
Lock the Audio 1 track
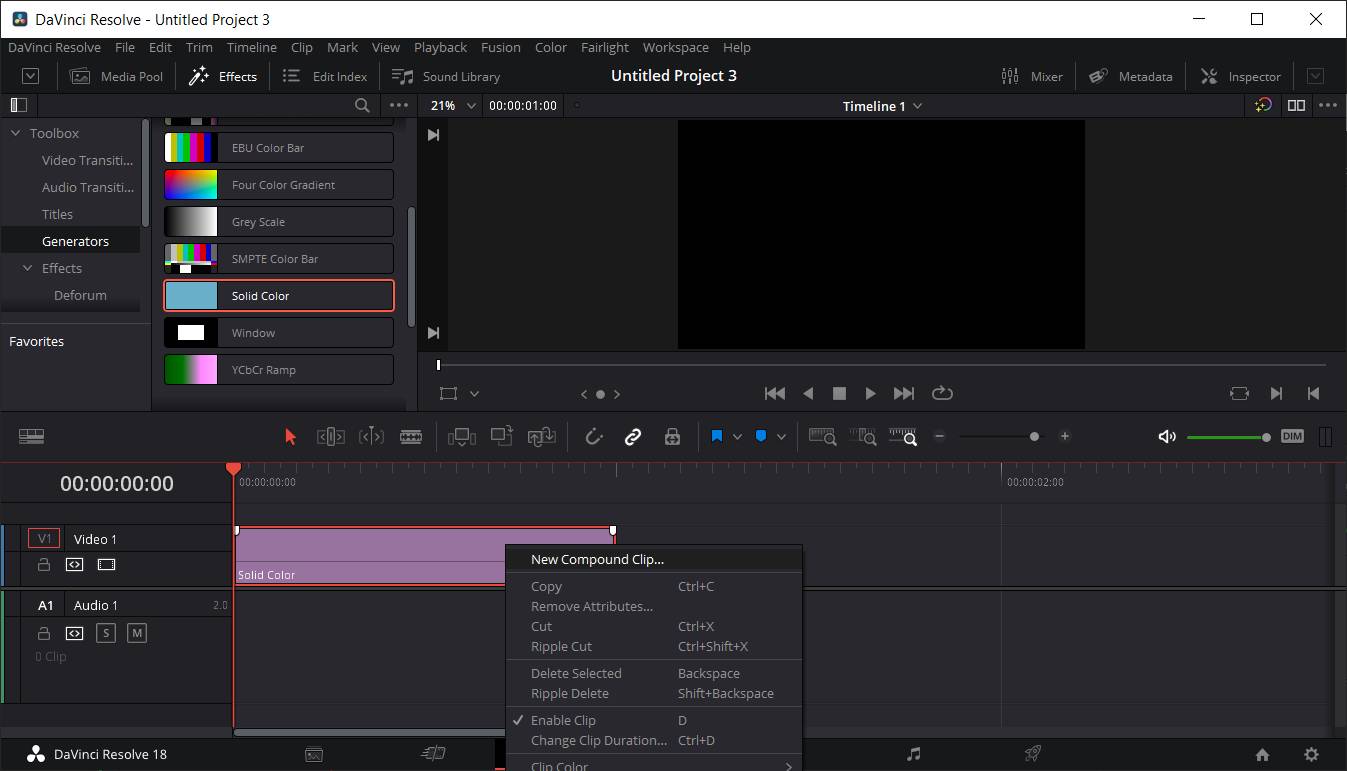[x=43, y=633]
